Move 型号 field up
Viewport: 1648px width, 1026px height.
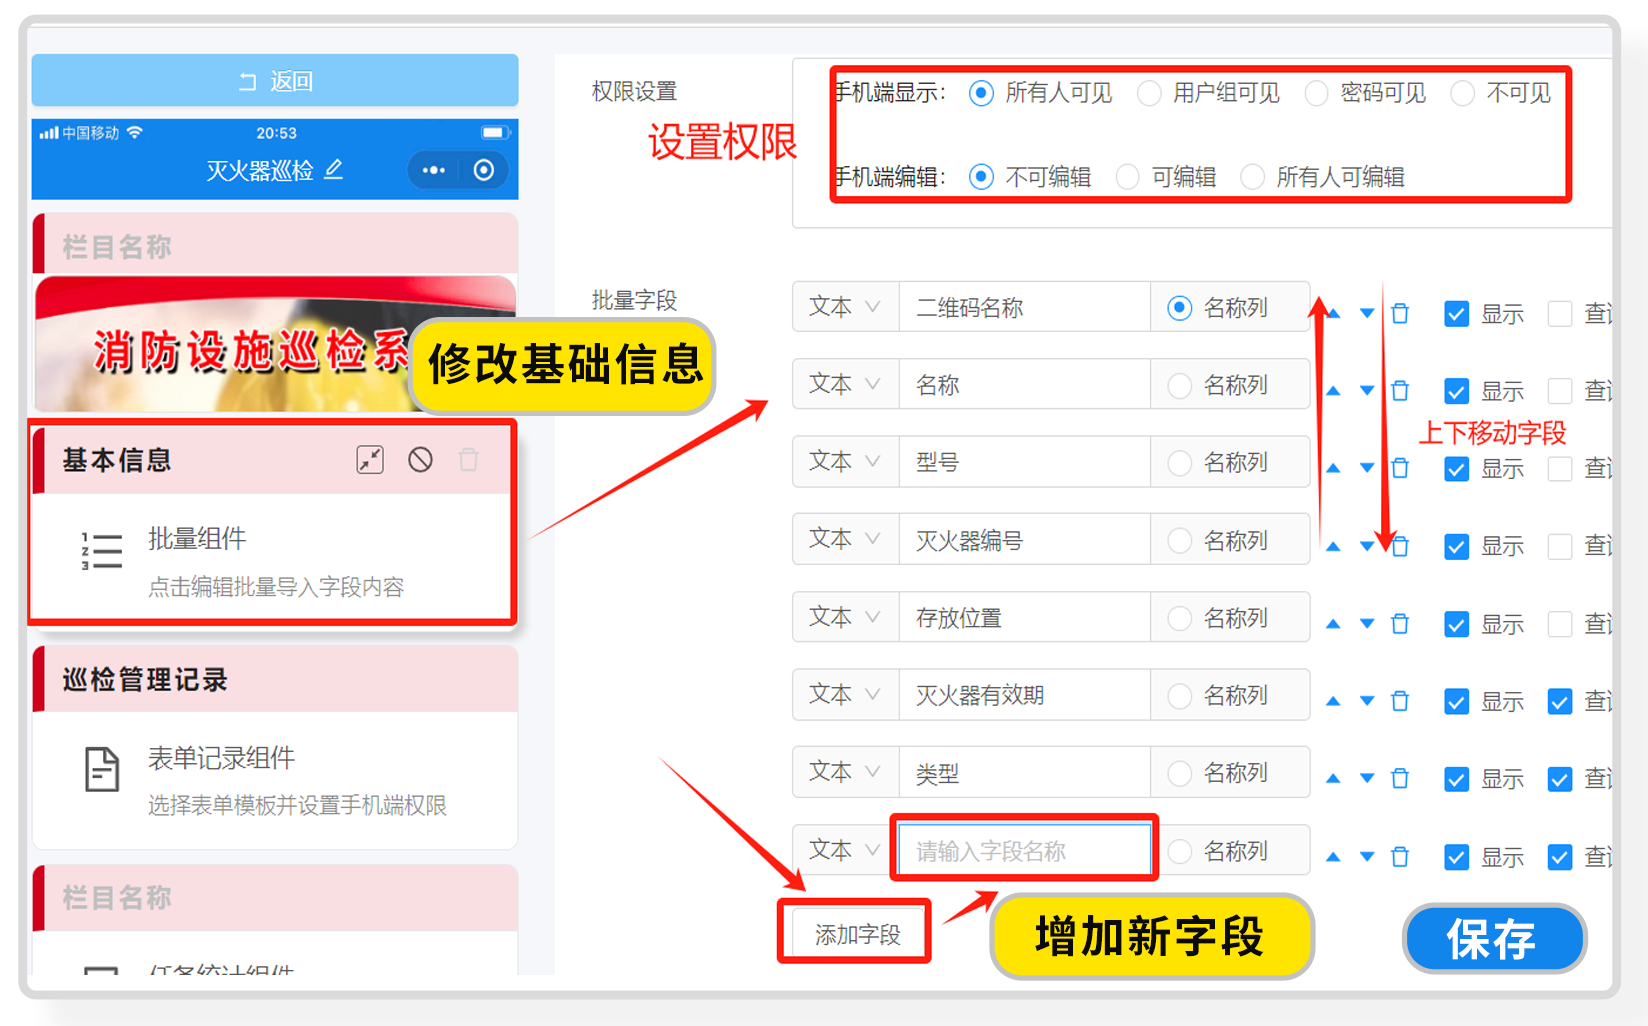pos(1333,468)
